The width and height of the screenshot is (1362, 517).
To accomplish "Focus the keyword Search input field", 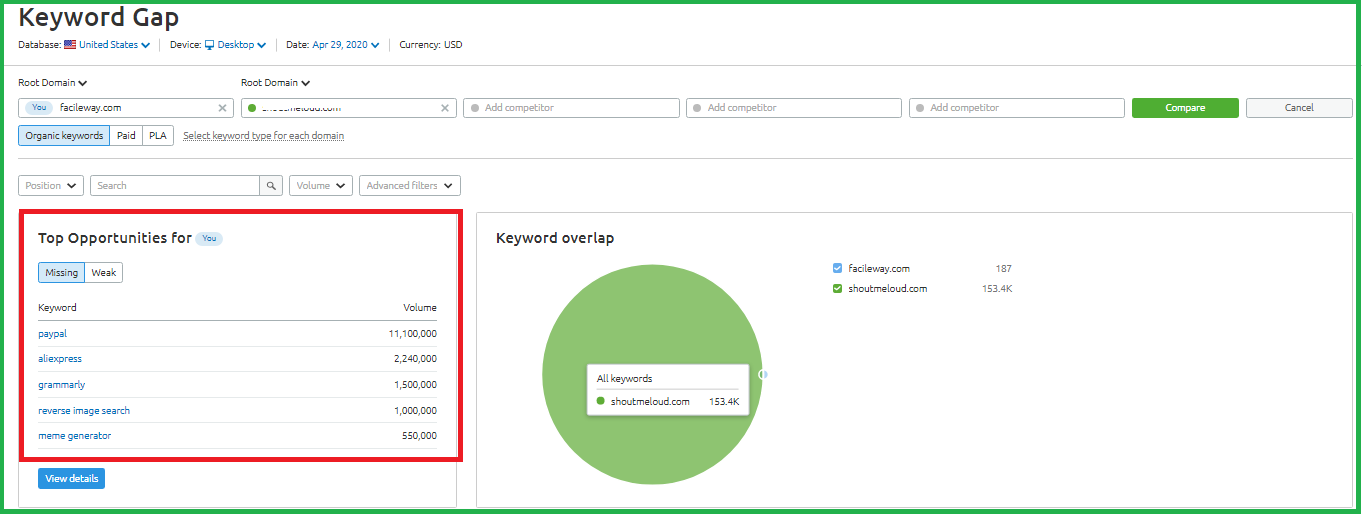I will 175,186.
